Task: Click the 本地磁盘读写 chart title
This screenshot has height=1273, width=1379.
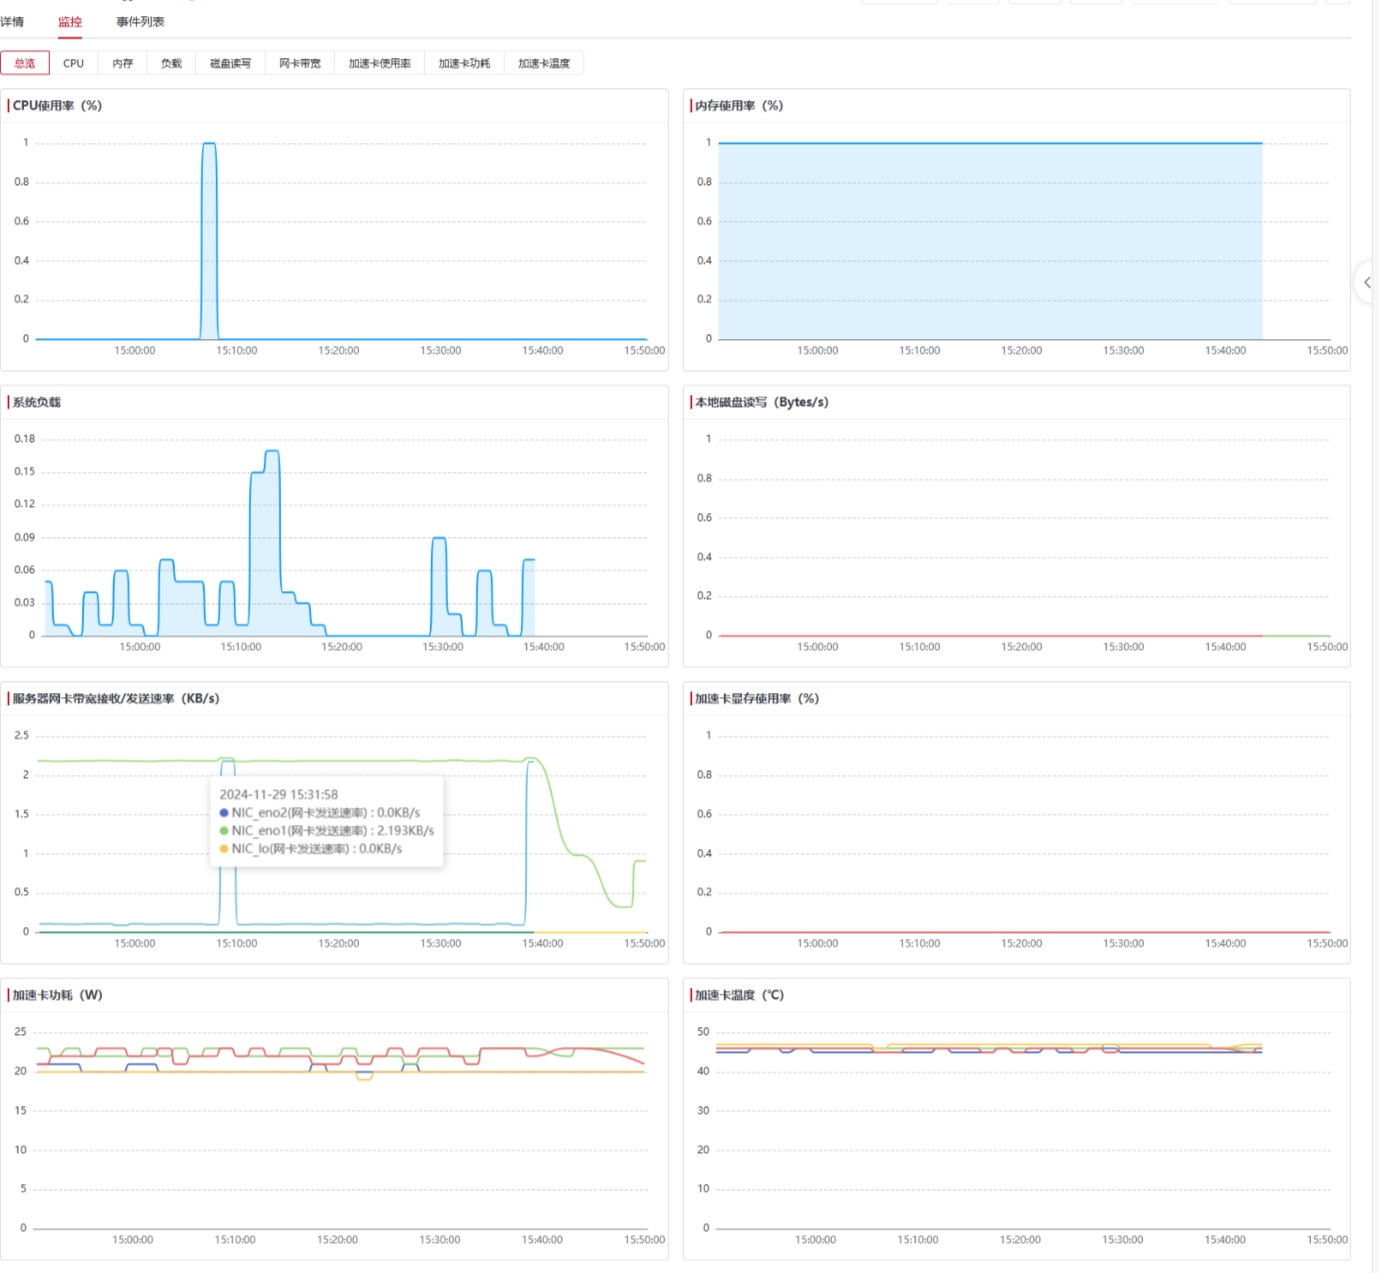Action: (762, 402)
